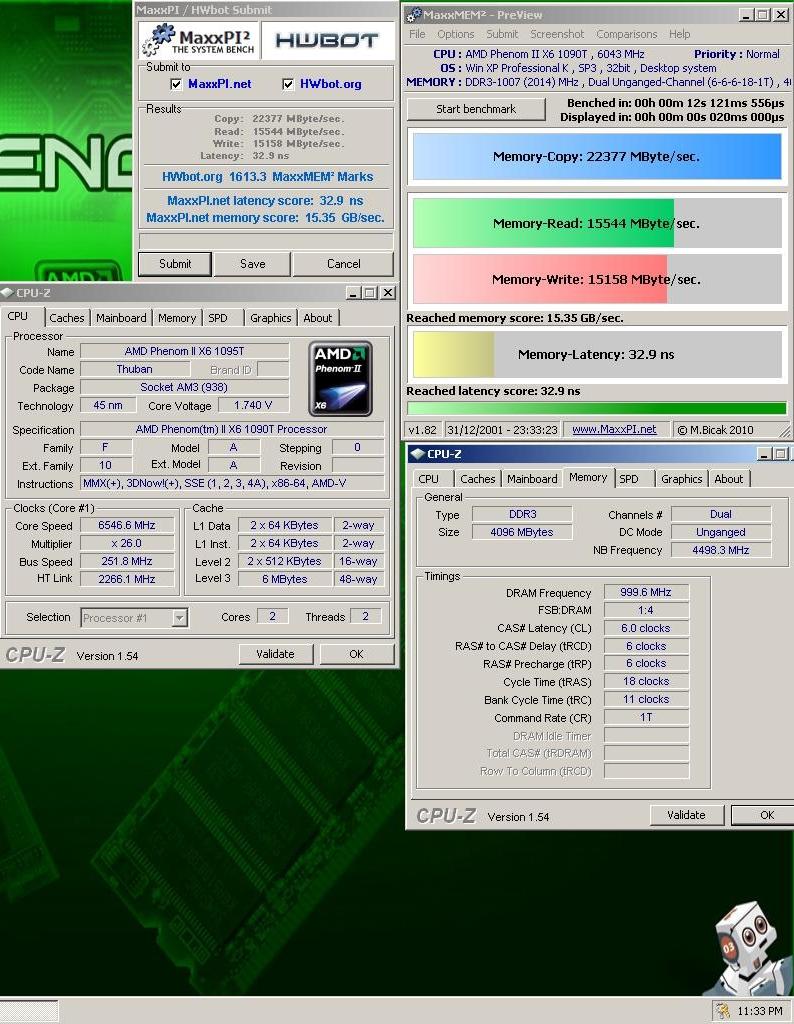The width and height of the screenshot is (794, 1024).
Task: Click the taskbar clock showing 11:33 PM
Action: pos(759,1011)
